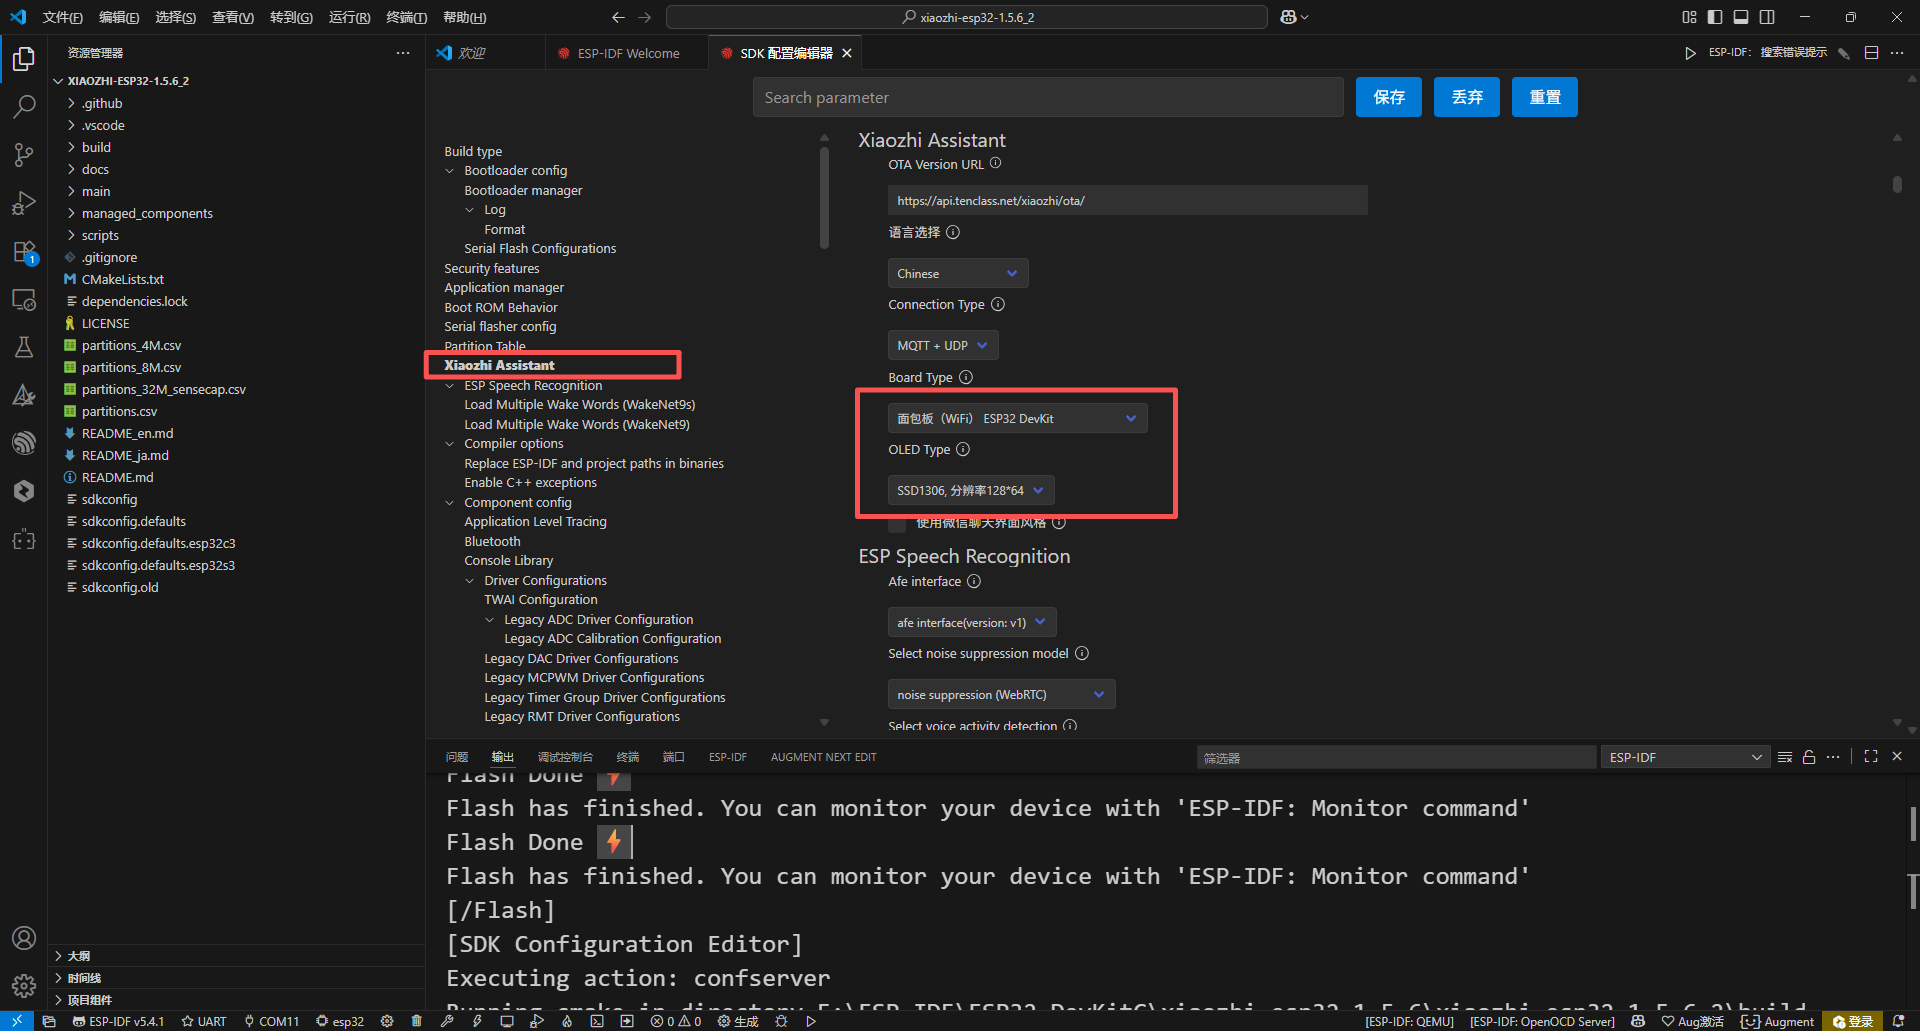Click COM11 port selector in status bar
The image size is (1920, 1031).
tap(271, 1021)
